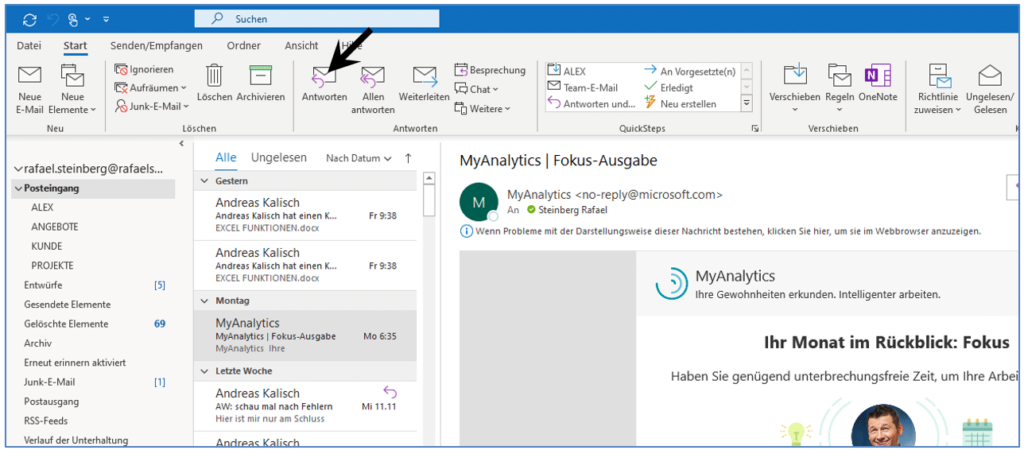Open the PROJEKTE subfolder
Screen dimensions: 1024x450
click(x=52, y=266)
